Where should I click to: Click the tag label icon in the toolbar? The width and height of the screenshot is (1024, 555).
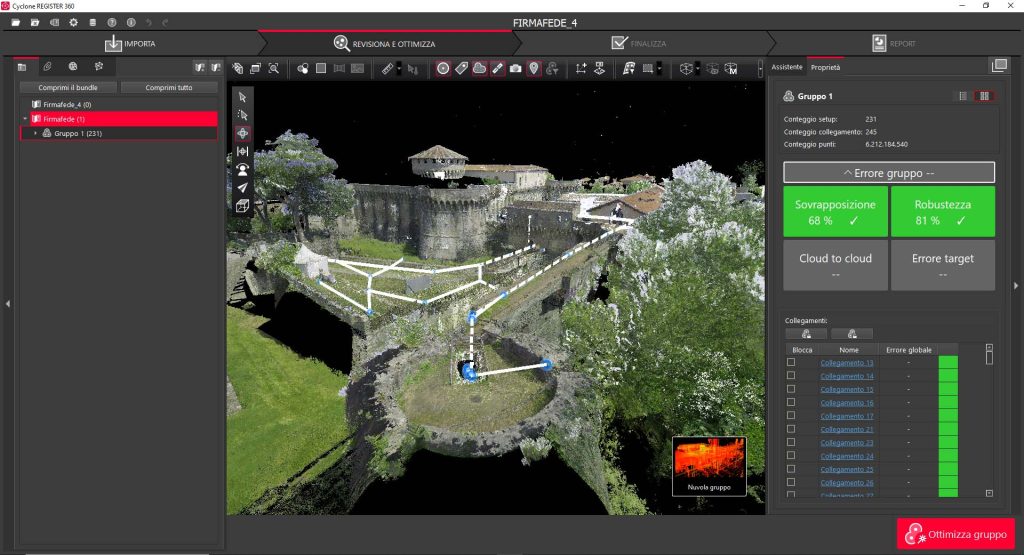pyautogui.click(x=461, y=69)
